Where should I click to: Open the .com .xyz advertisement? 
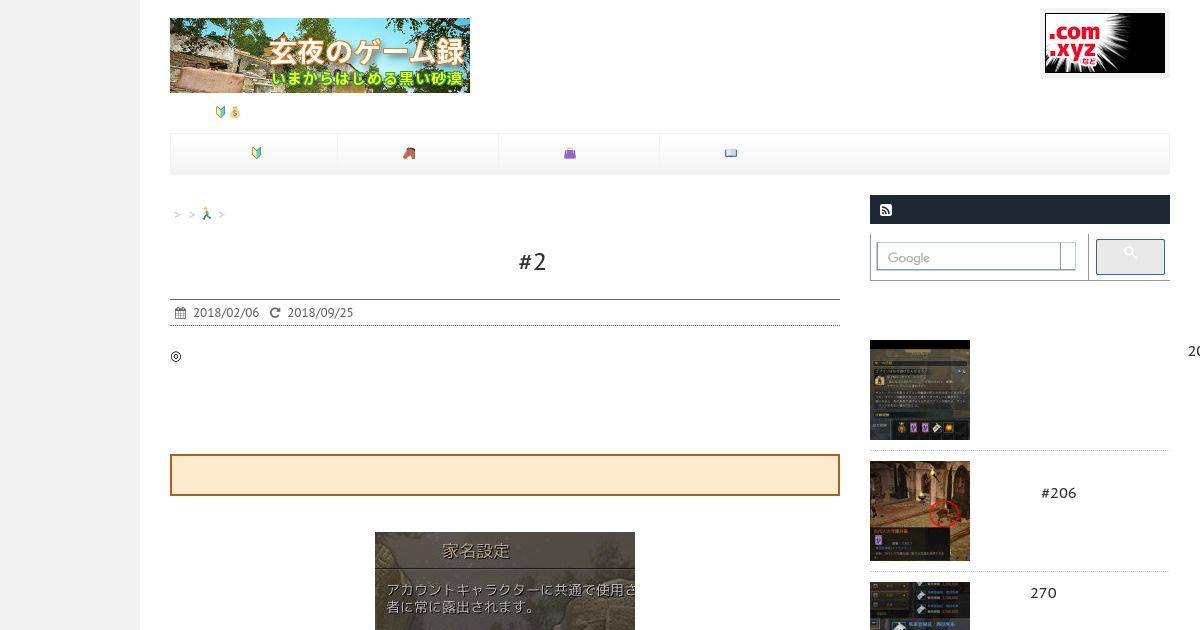point(1105,43)
